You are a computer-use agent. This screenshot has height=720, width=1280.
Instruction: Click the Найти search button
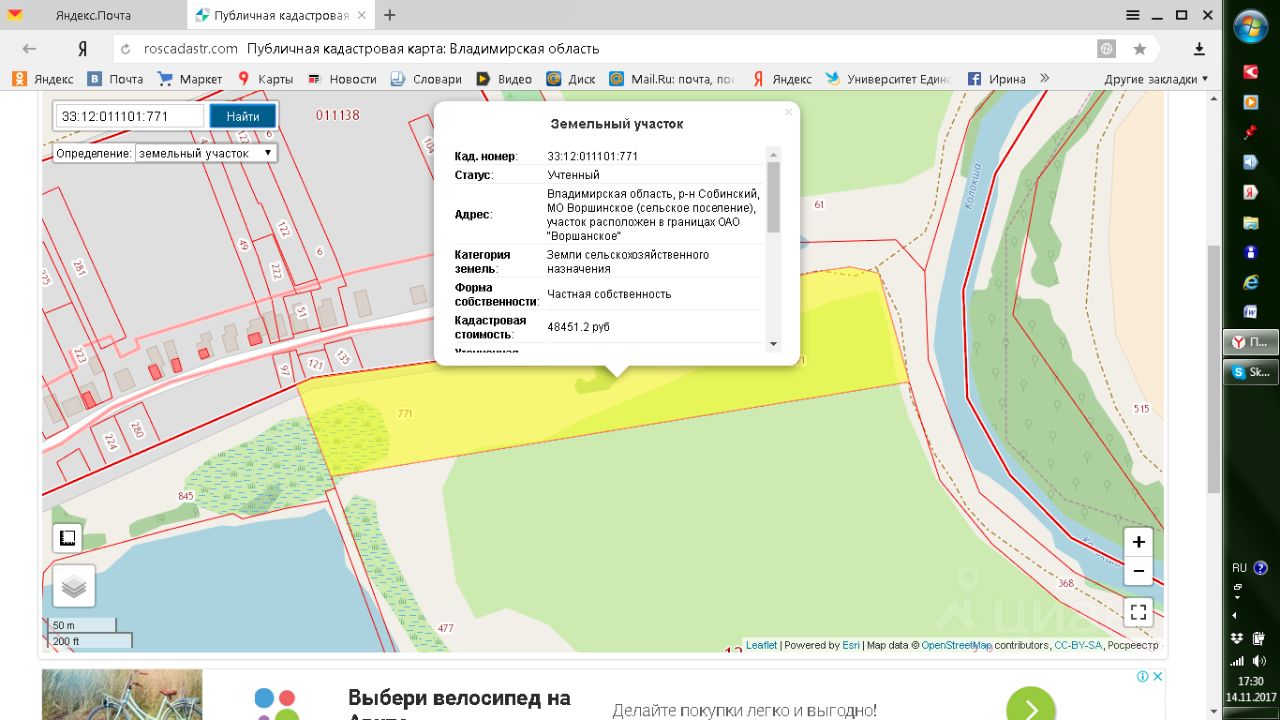tap(243, 116)
